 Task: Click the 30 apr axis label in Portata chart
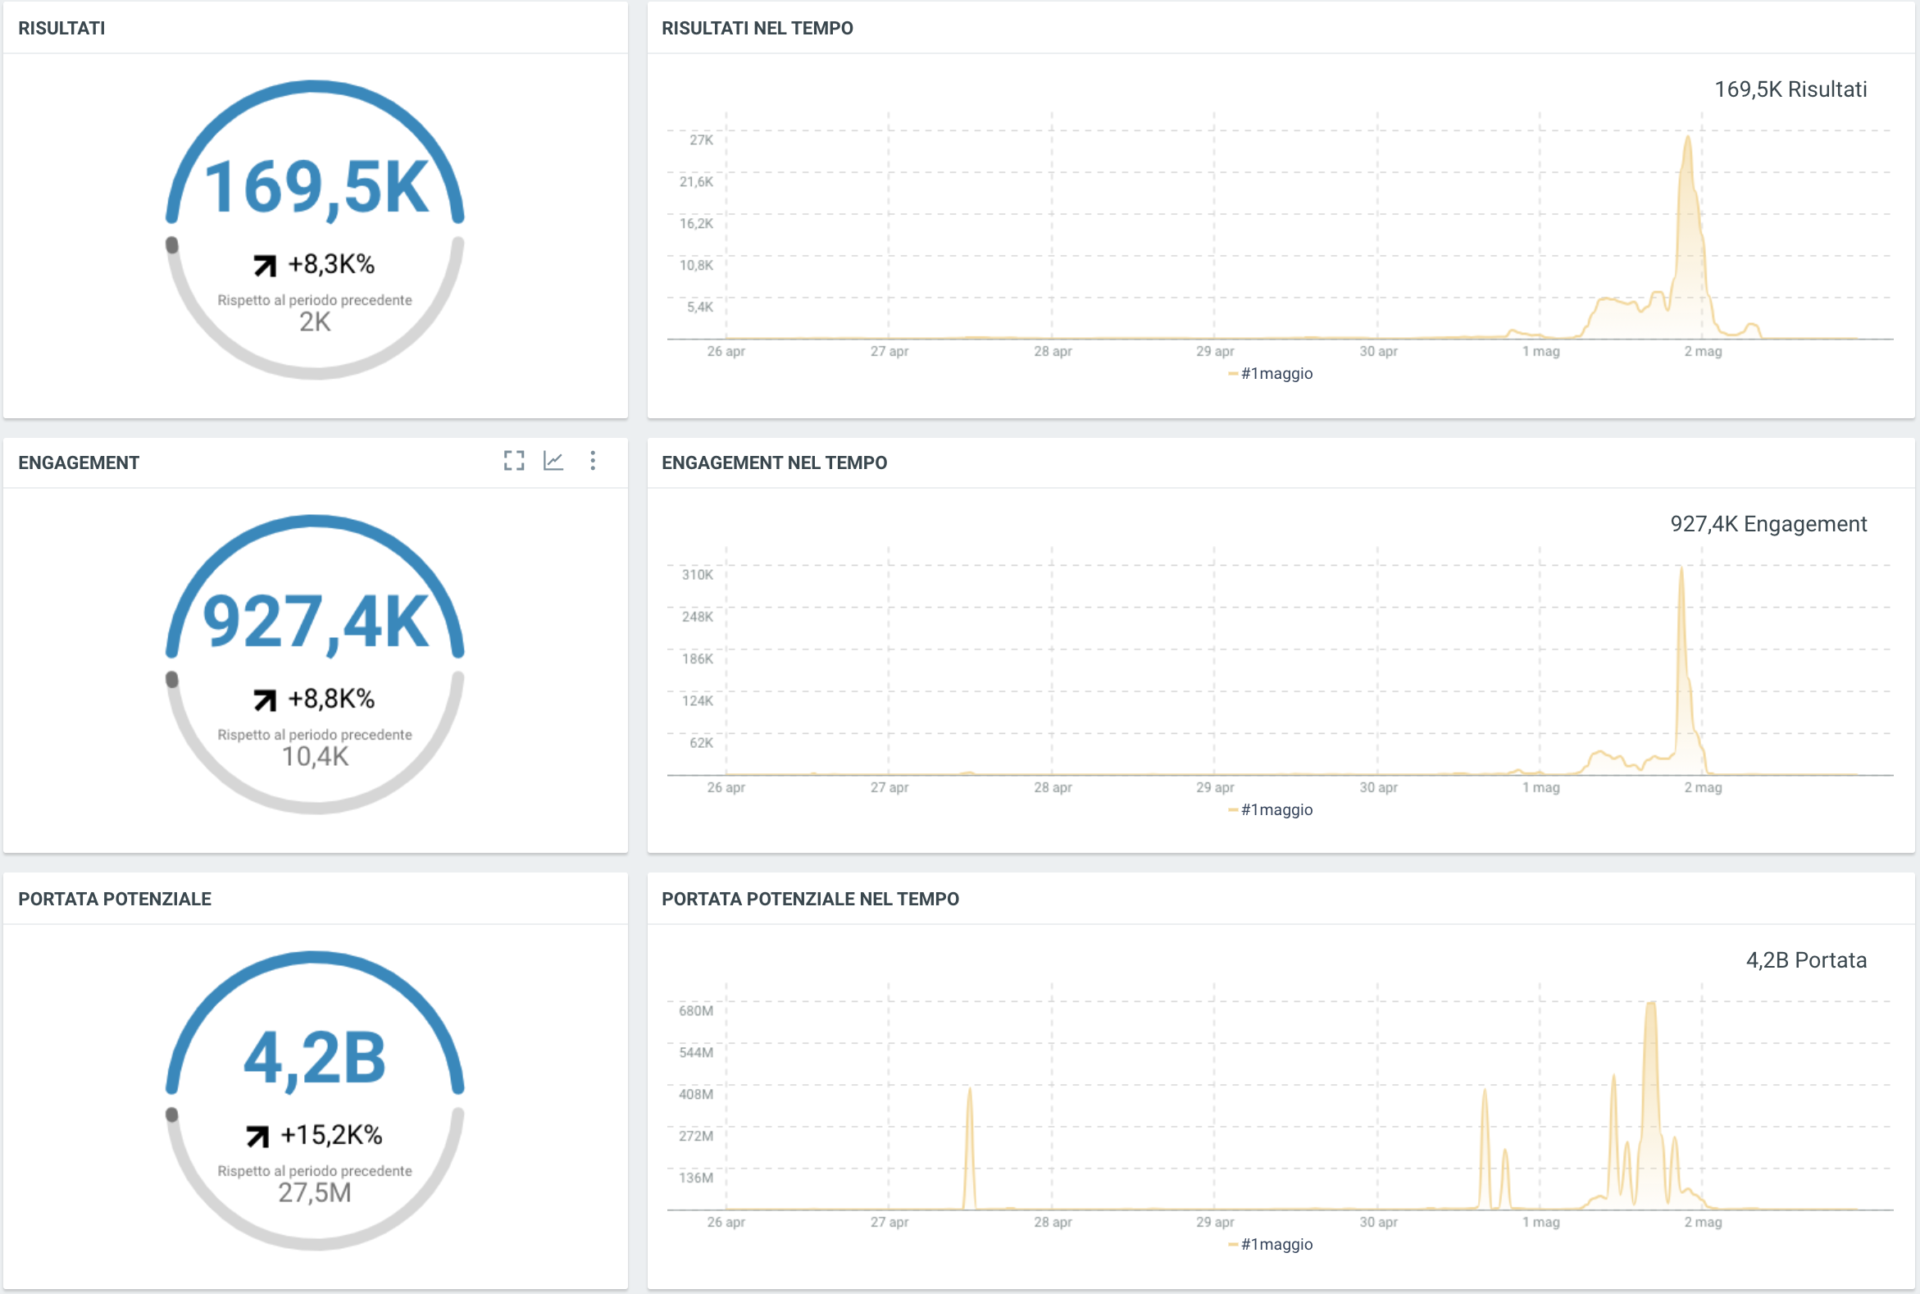tap(1378, 1222)
